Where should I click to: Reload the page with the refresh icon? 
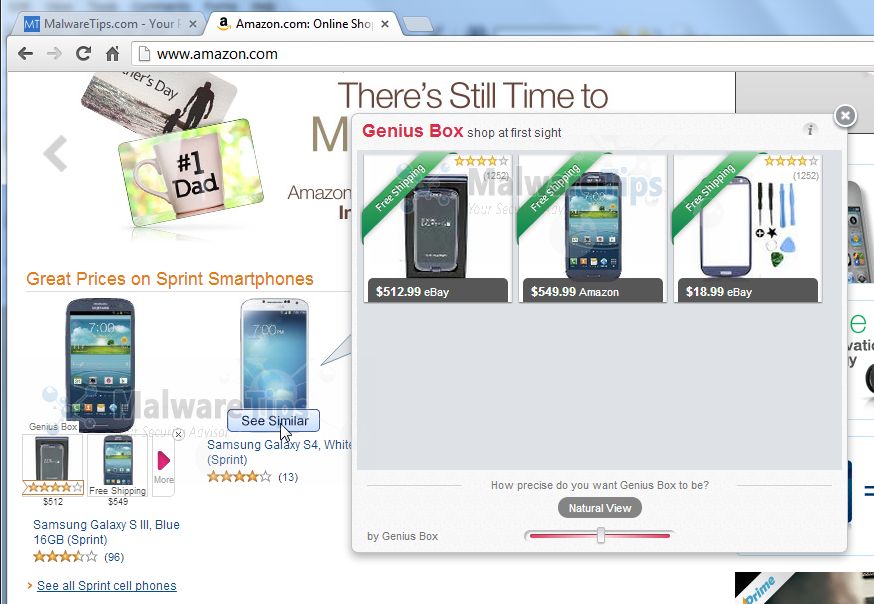84,53
